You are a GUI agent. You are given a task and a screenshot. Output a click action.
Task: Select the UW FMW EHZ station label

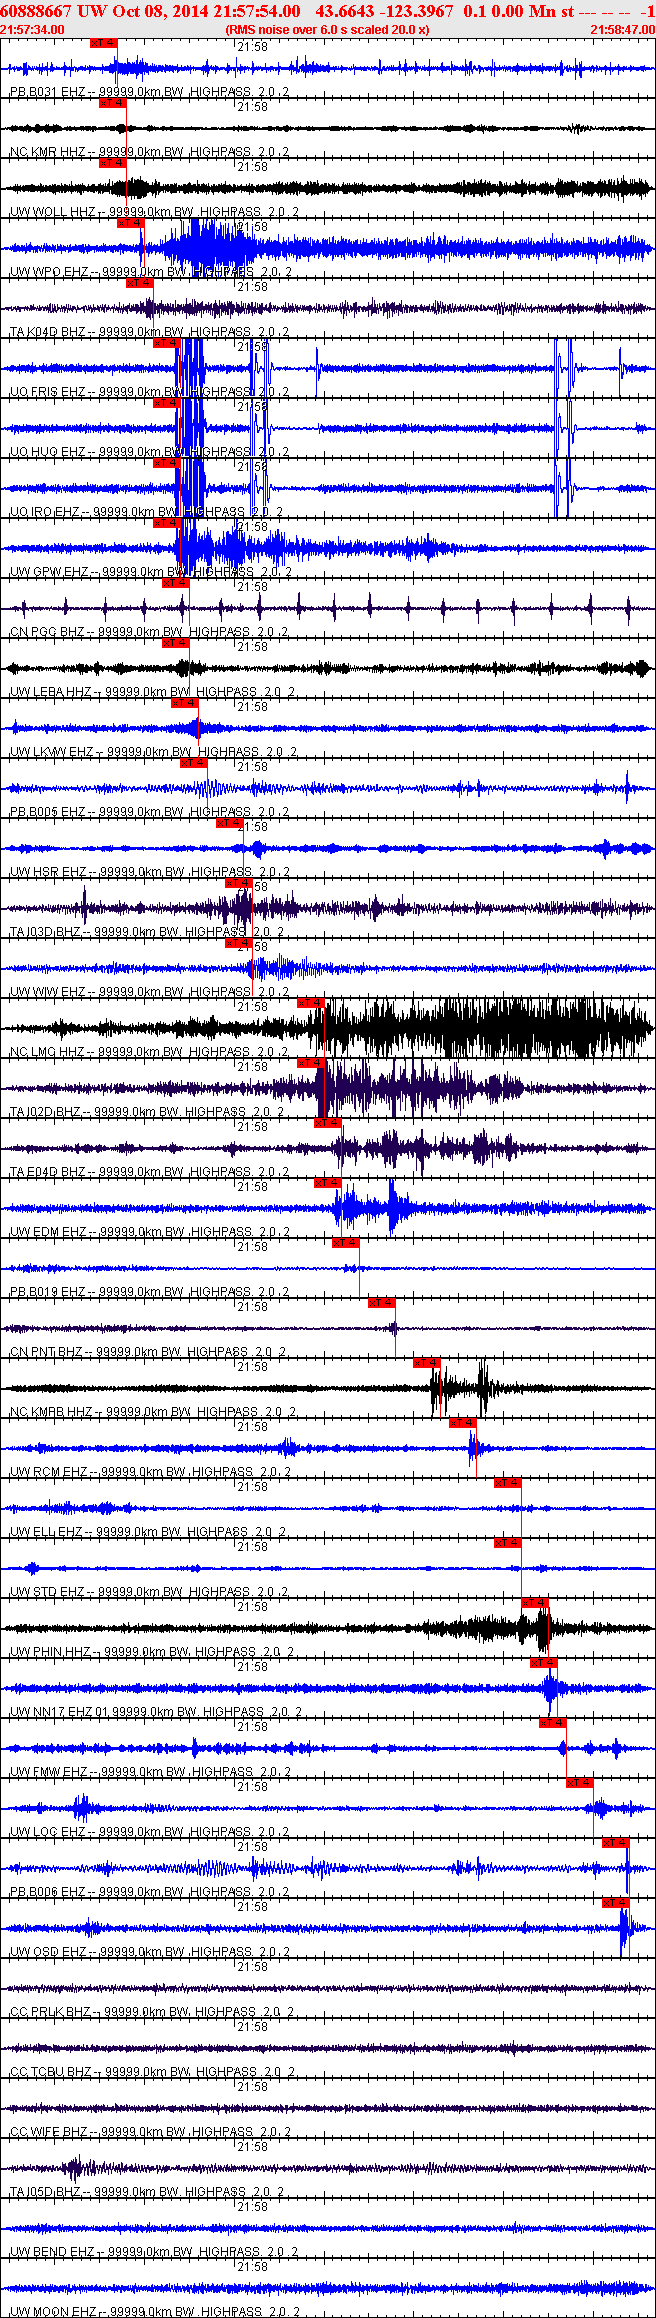(x=151, y=1772)
